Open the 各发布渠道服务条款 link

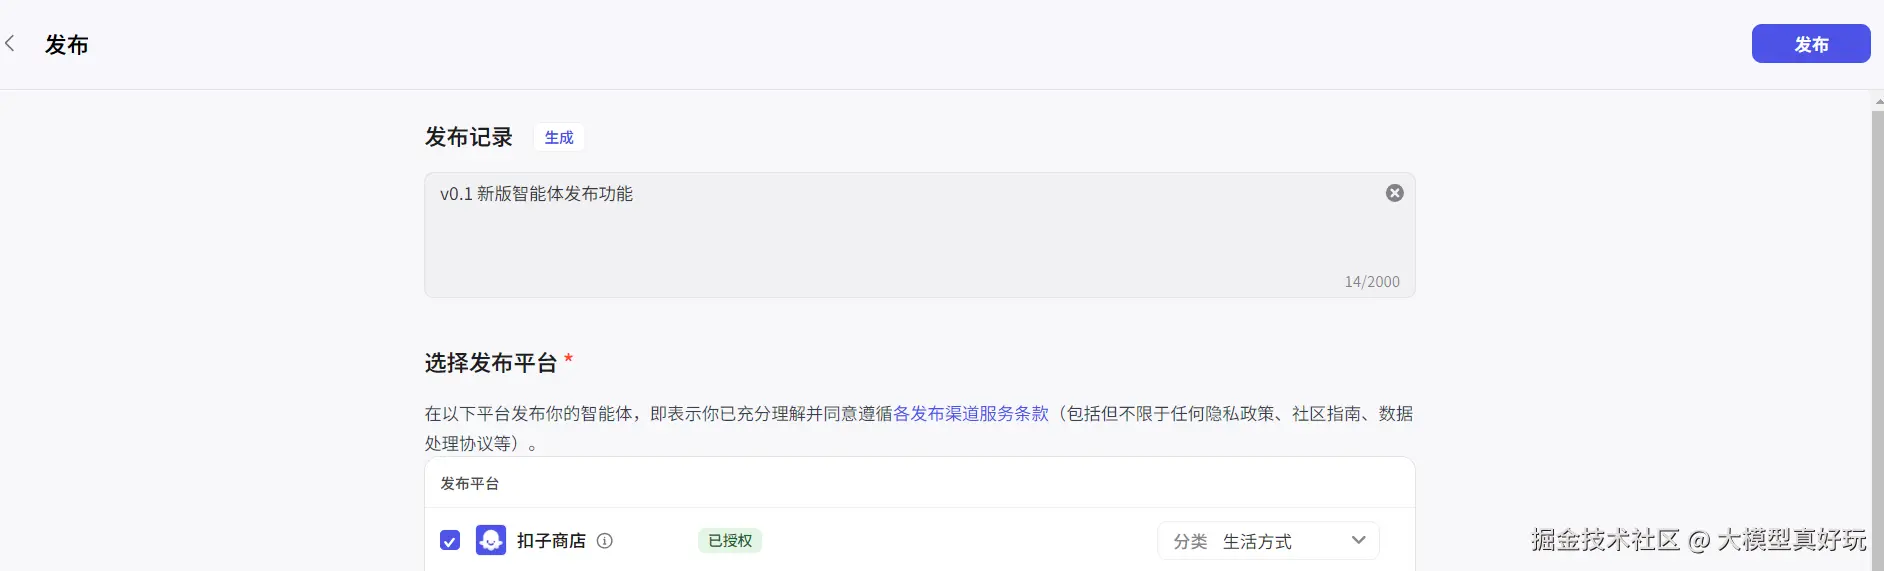pos(971,413)
